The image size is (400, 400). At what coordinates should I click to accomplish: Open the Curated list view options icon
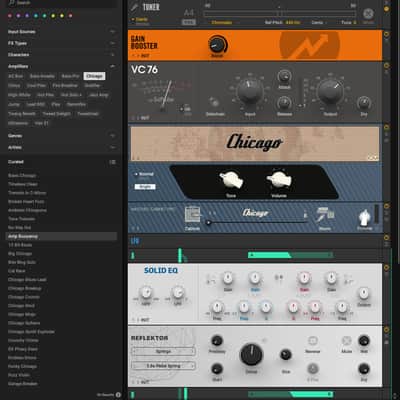tap(113, 162)
